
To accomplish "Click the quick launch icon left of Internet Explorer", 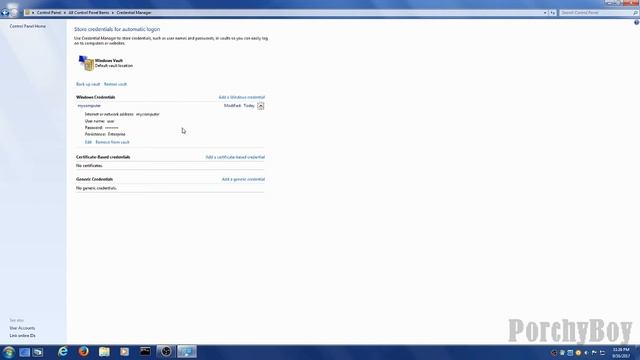I will coord(38,352).
